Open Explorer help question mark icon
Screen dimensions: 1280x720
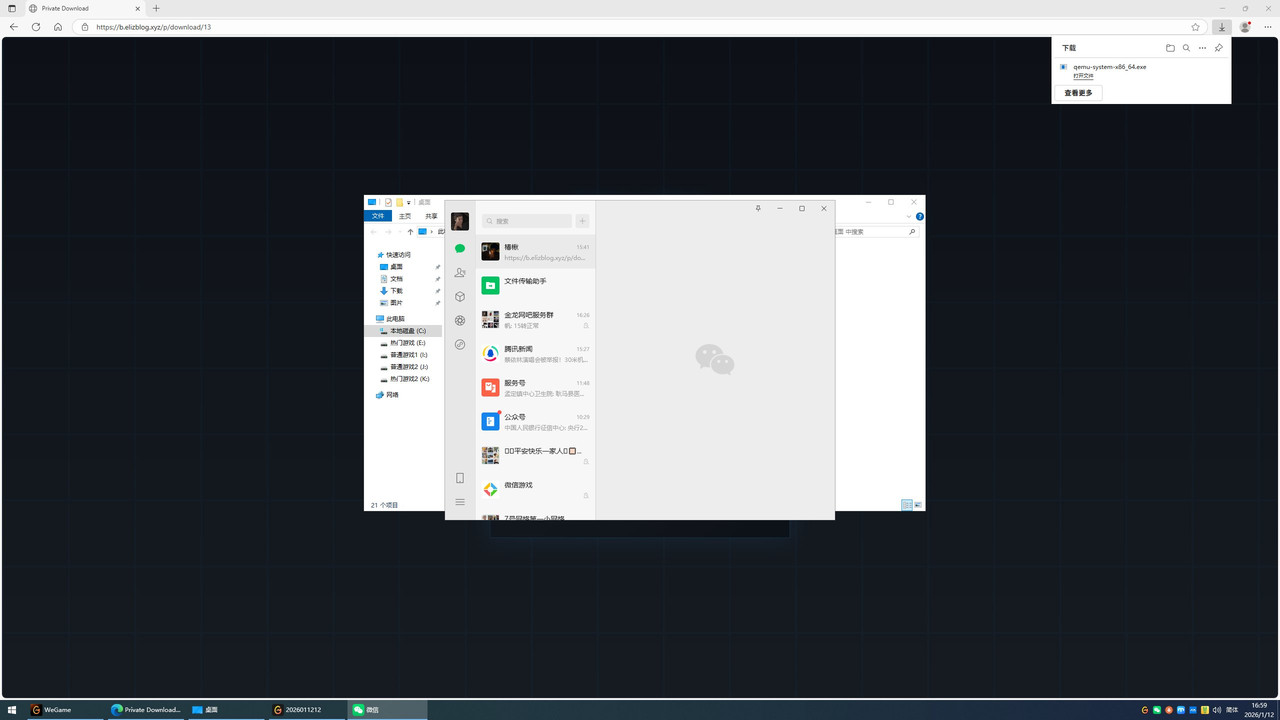[x=920, y=216]
